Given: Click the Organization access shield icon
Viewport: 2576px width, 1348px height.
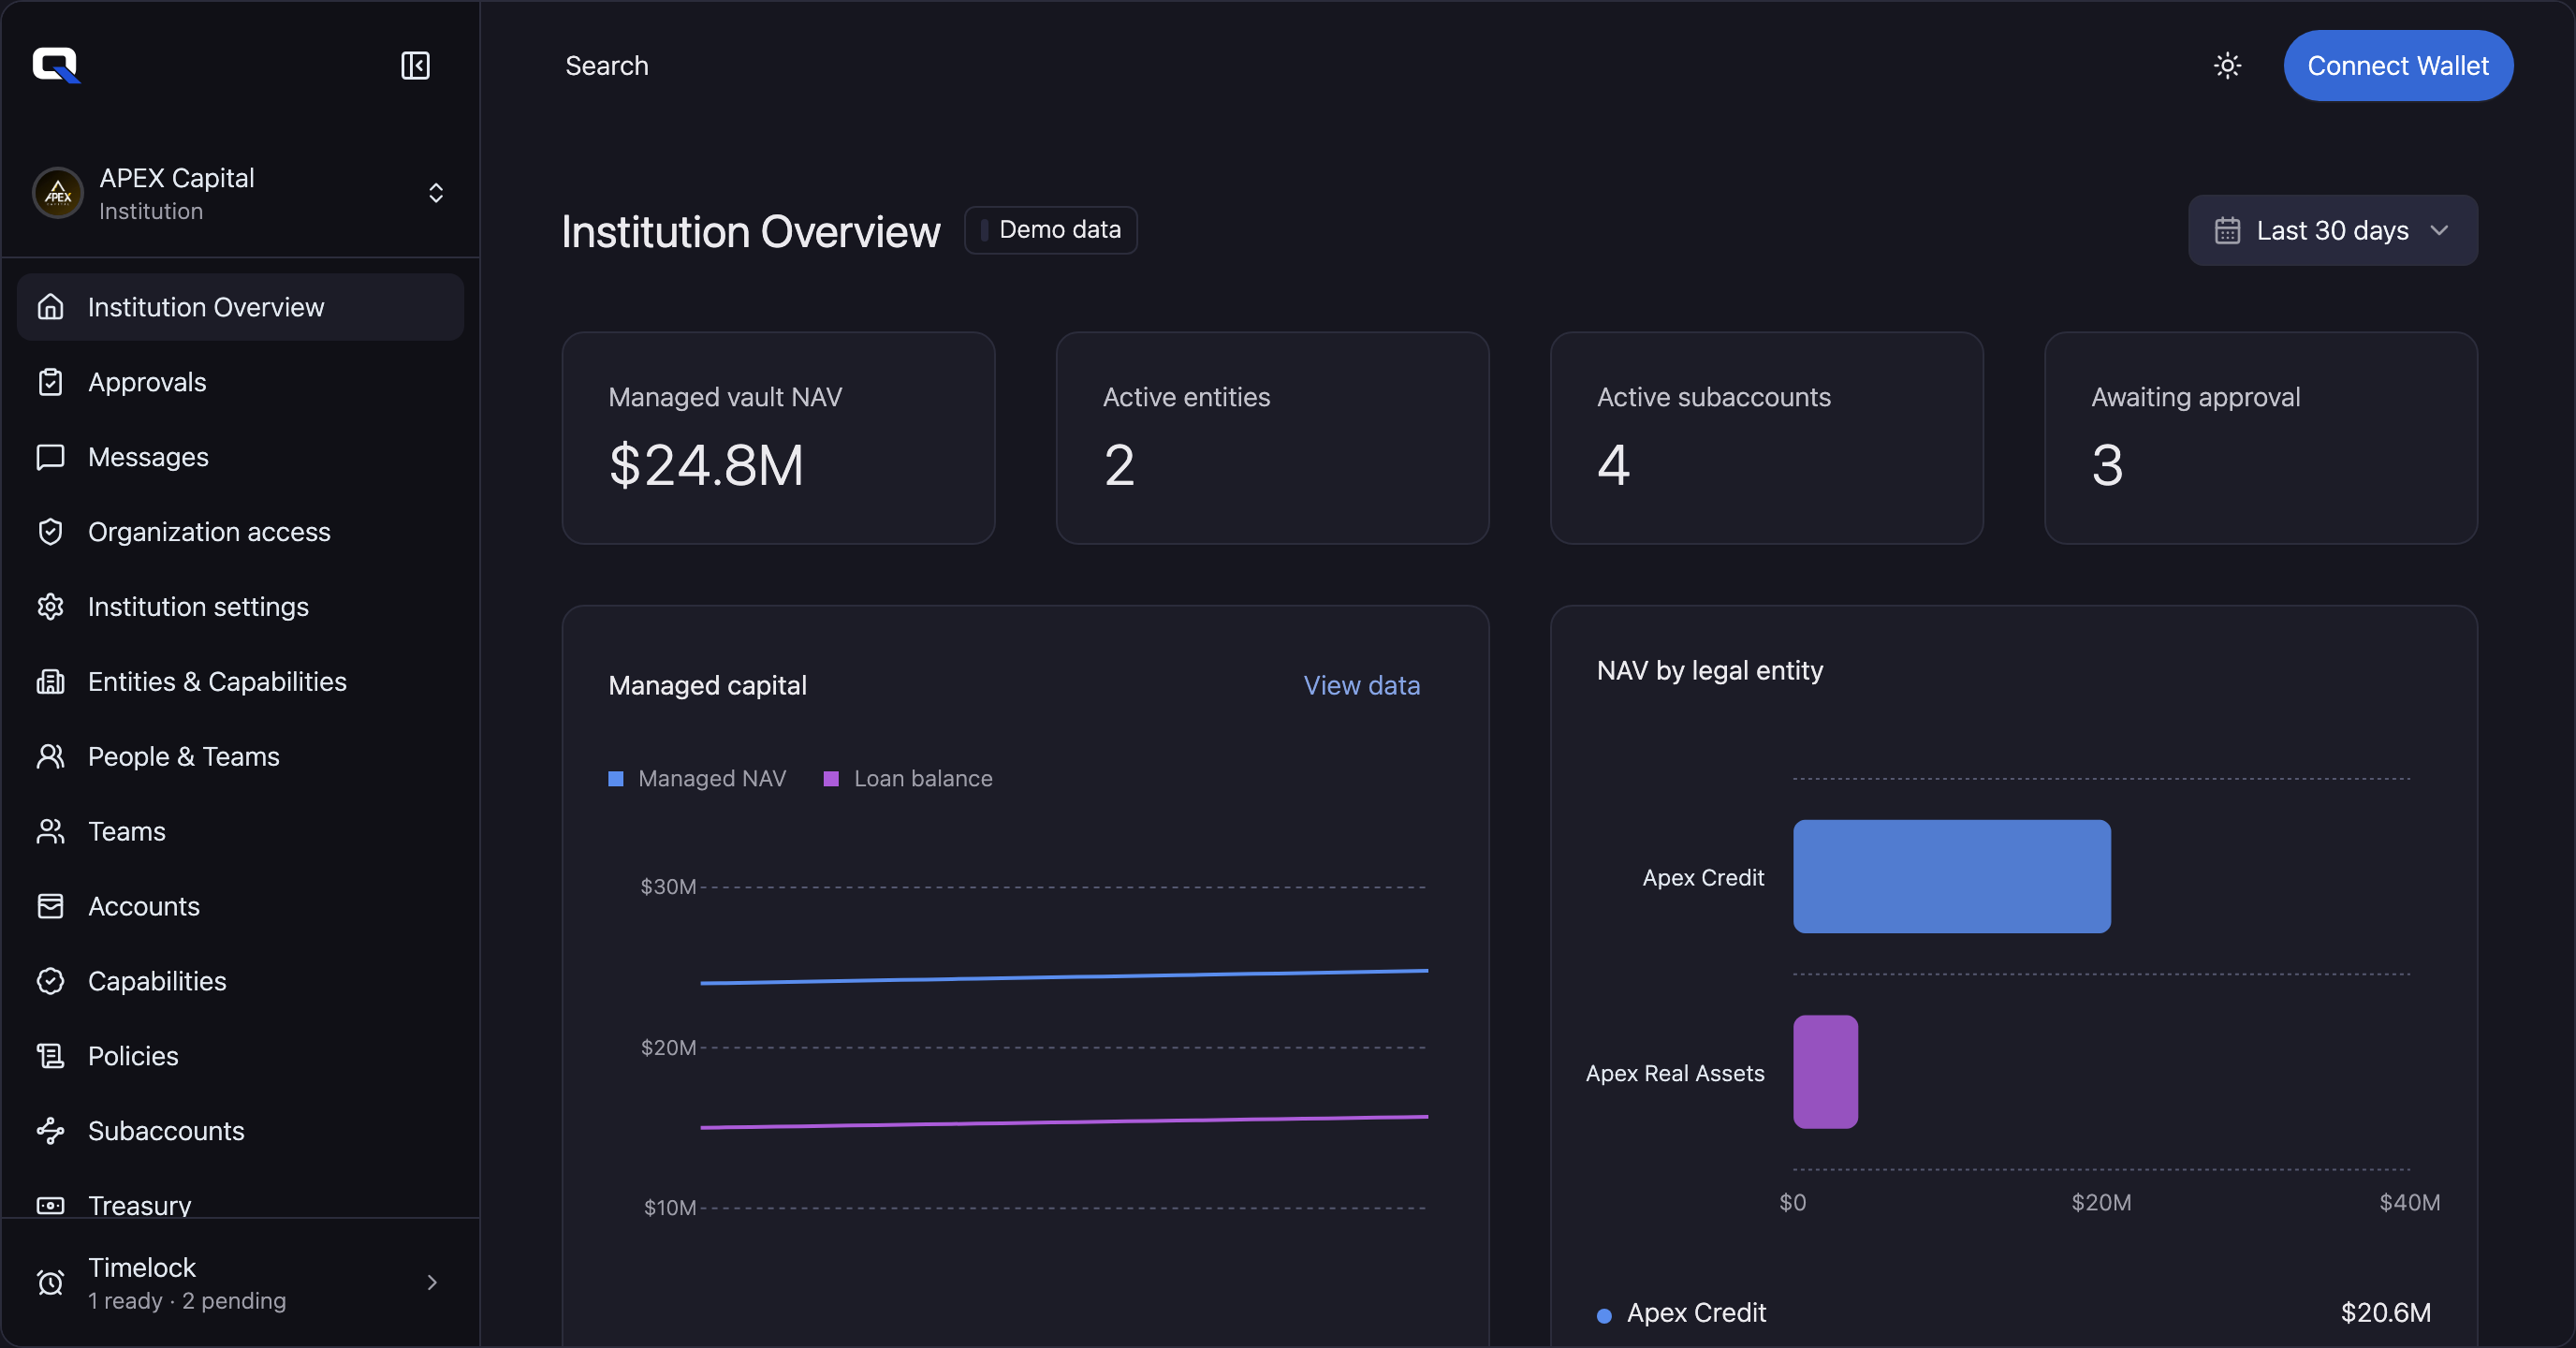Looking at the screenshot, I should pos(50,532).
